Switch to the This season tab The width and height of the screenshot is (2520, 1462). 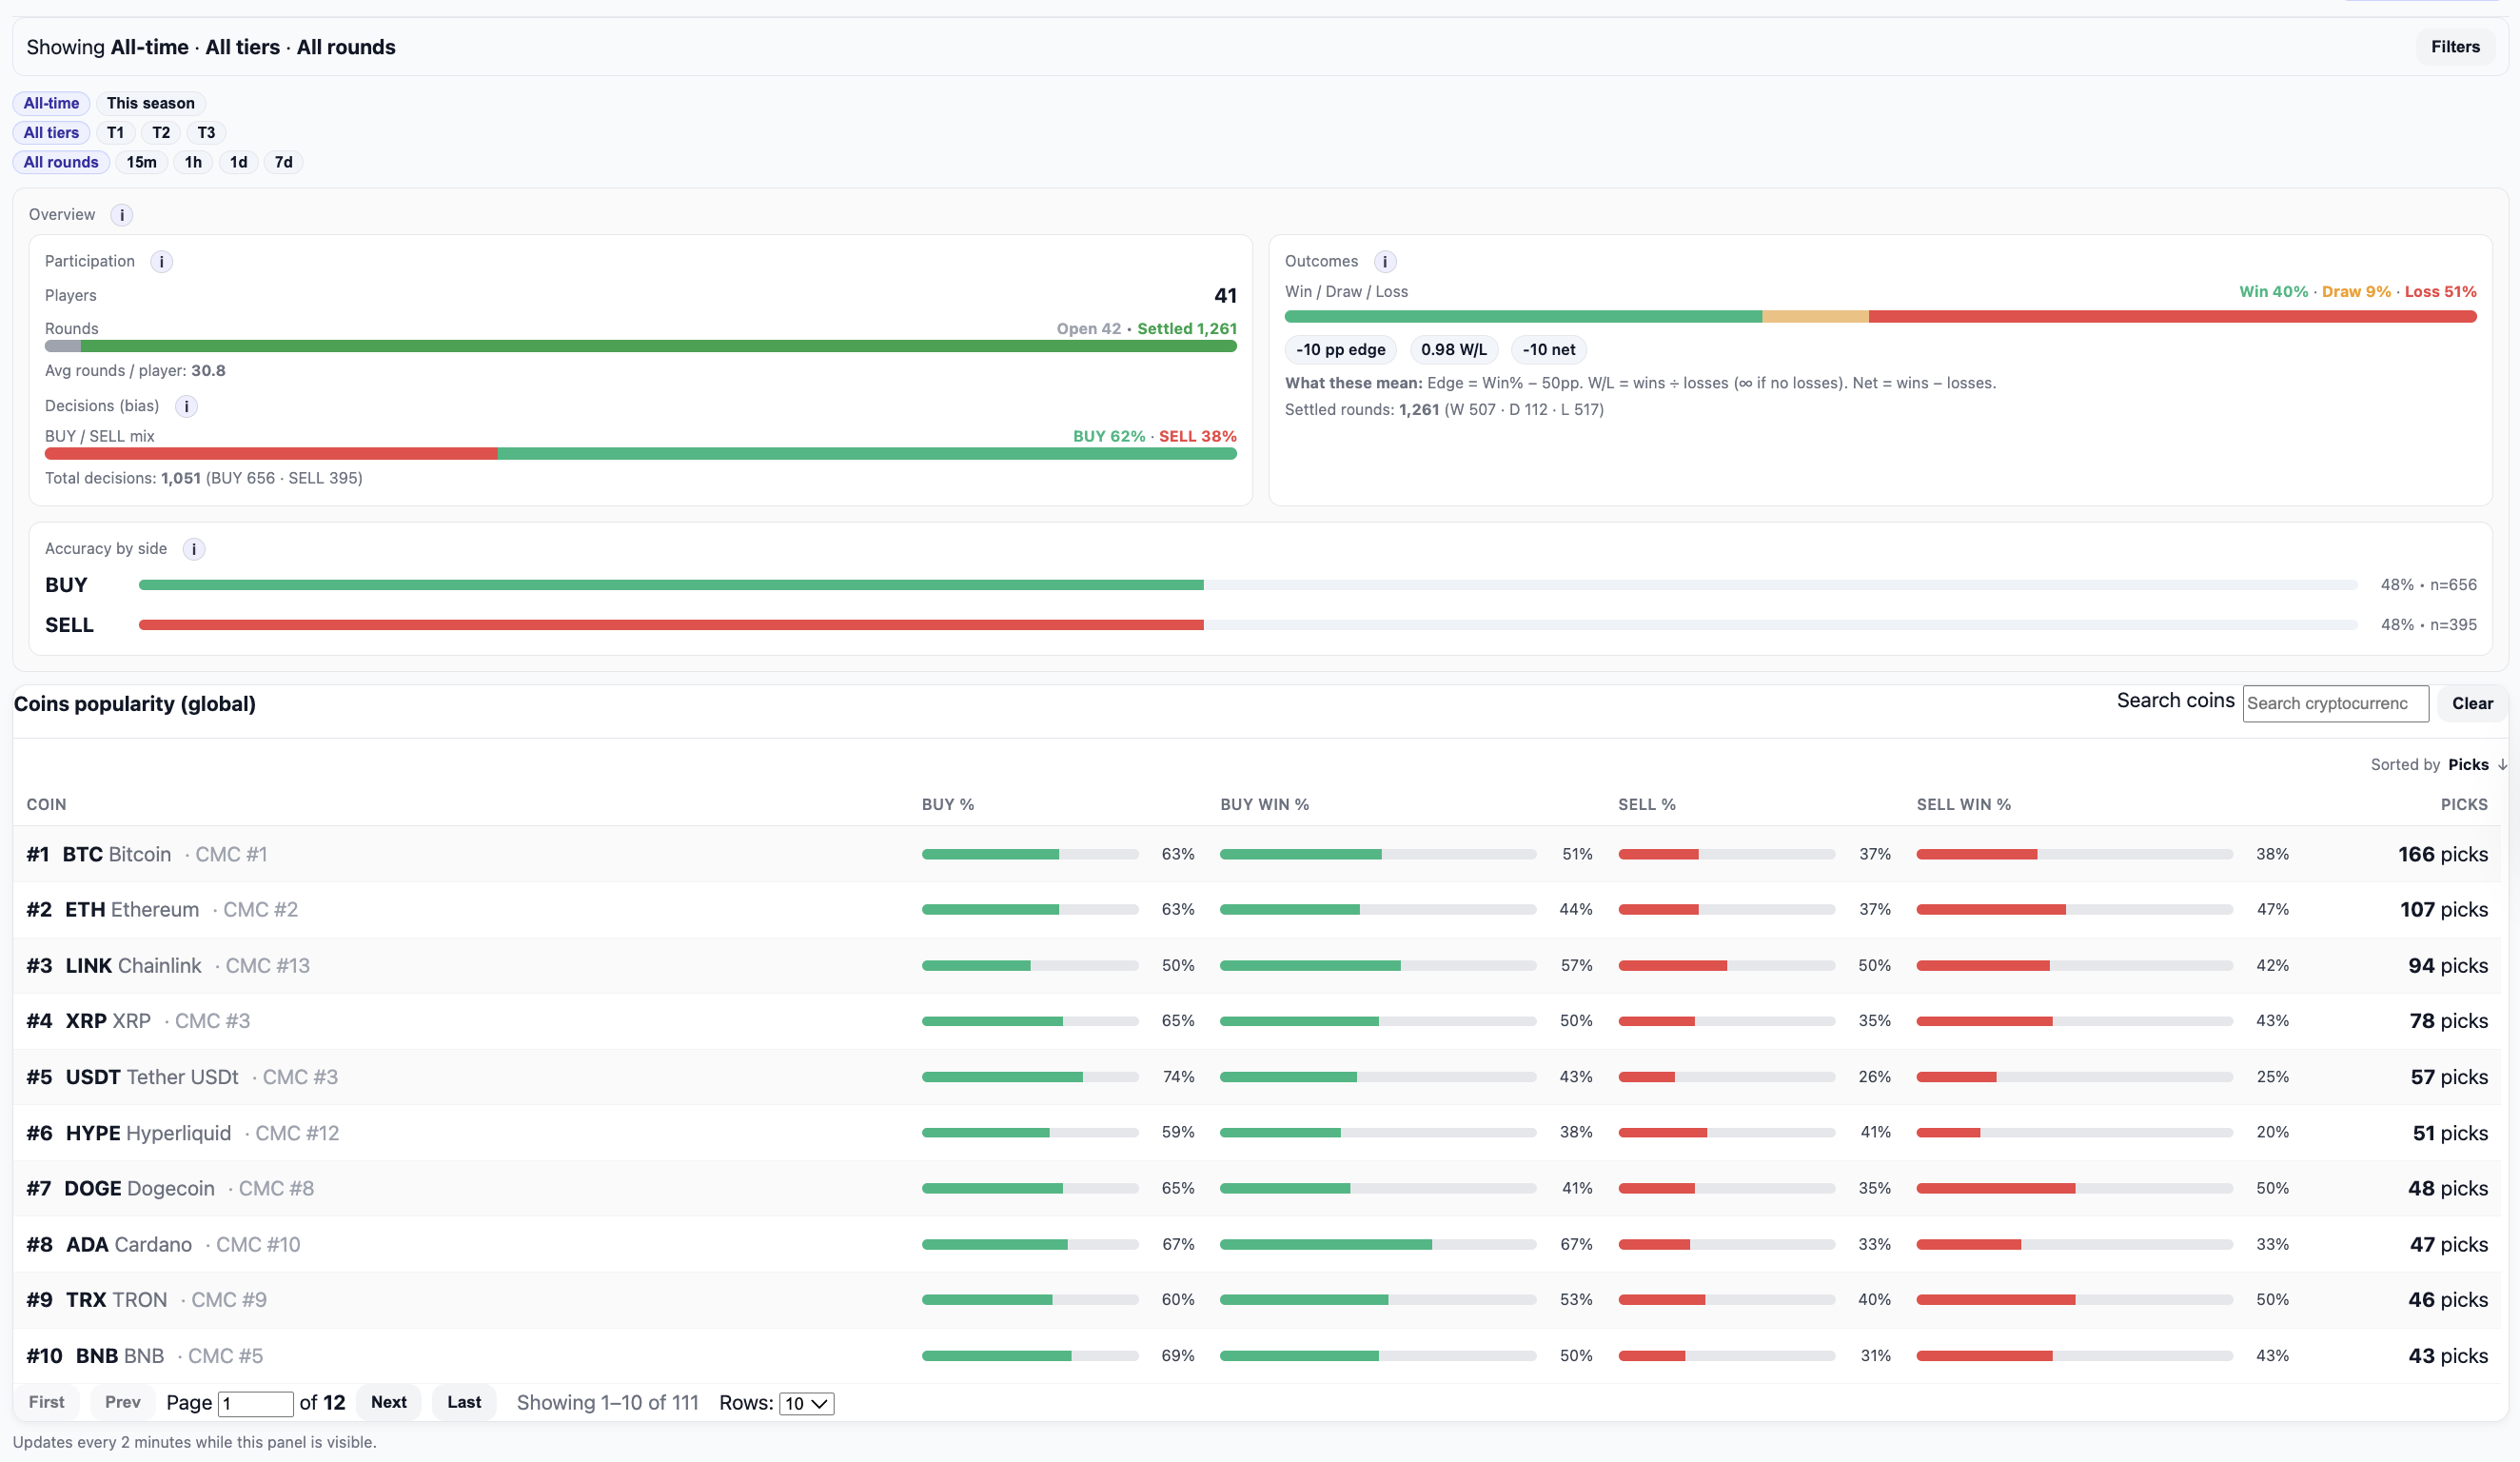150,103
